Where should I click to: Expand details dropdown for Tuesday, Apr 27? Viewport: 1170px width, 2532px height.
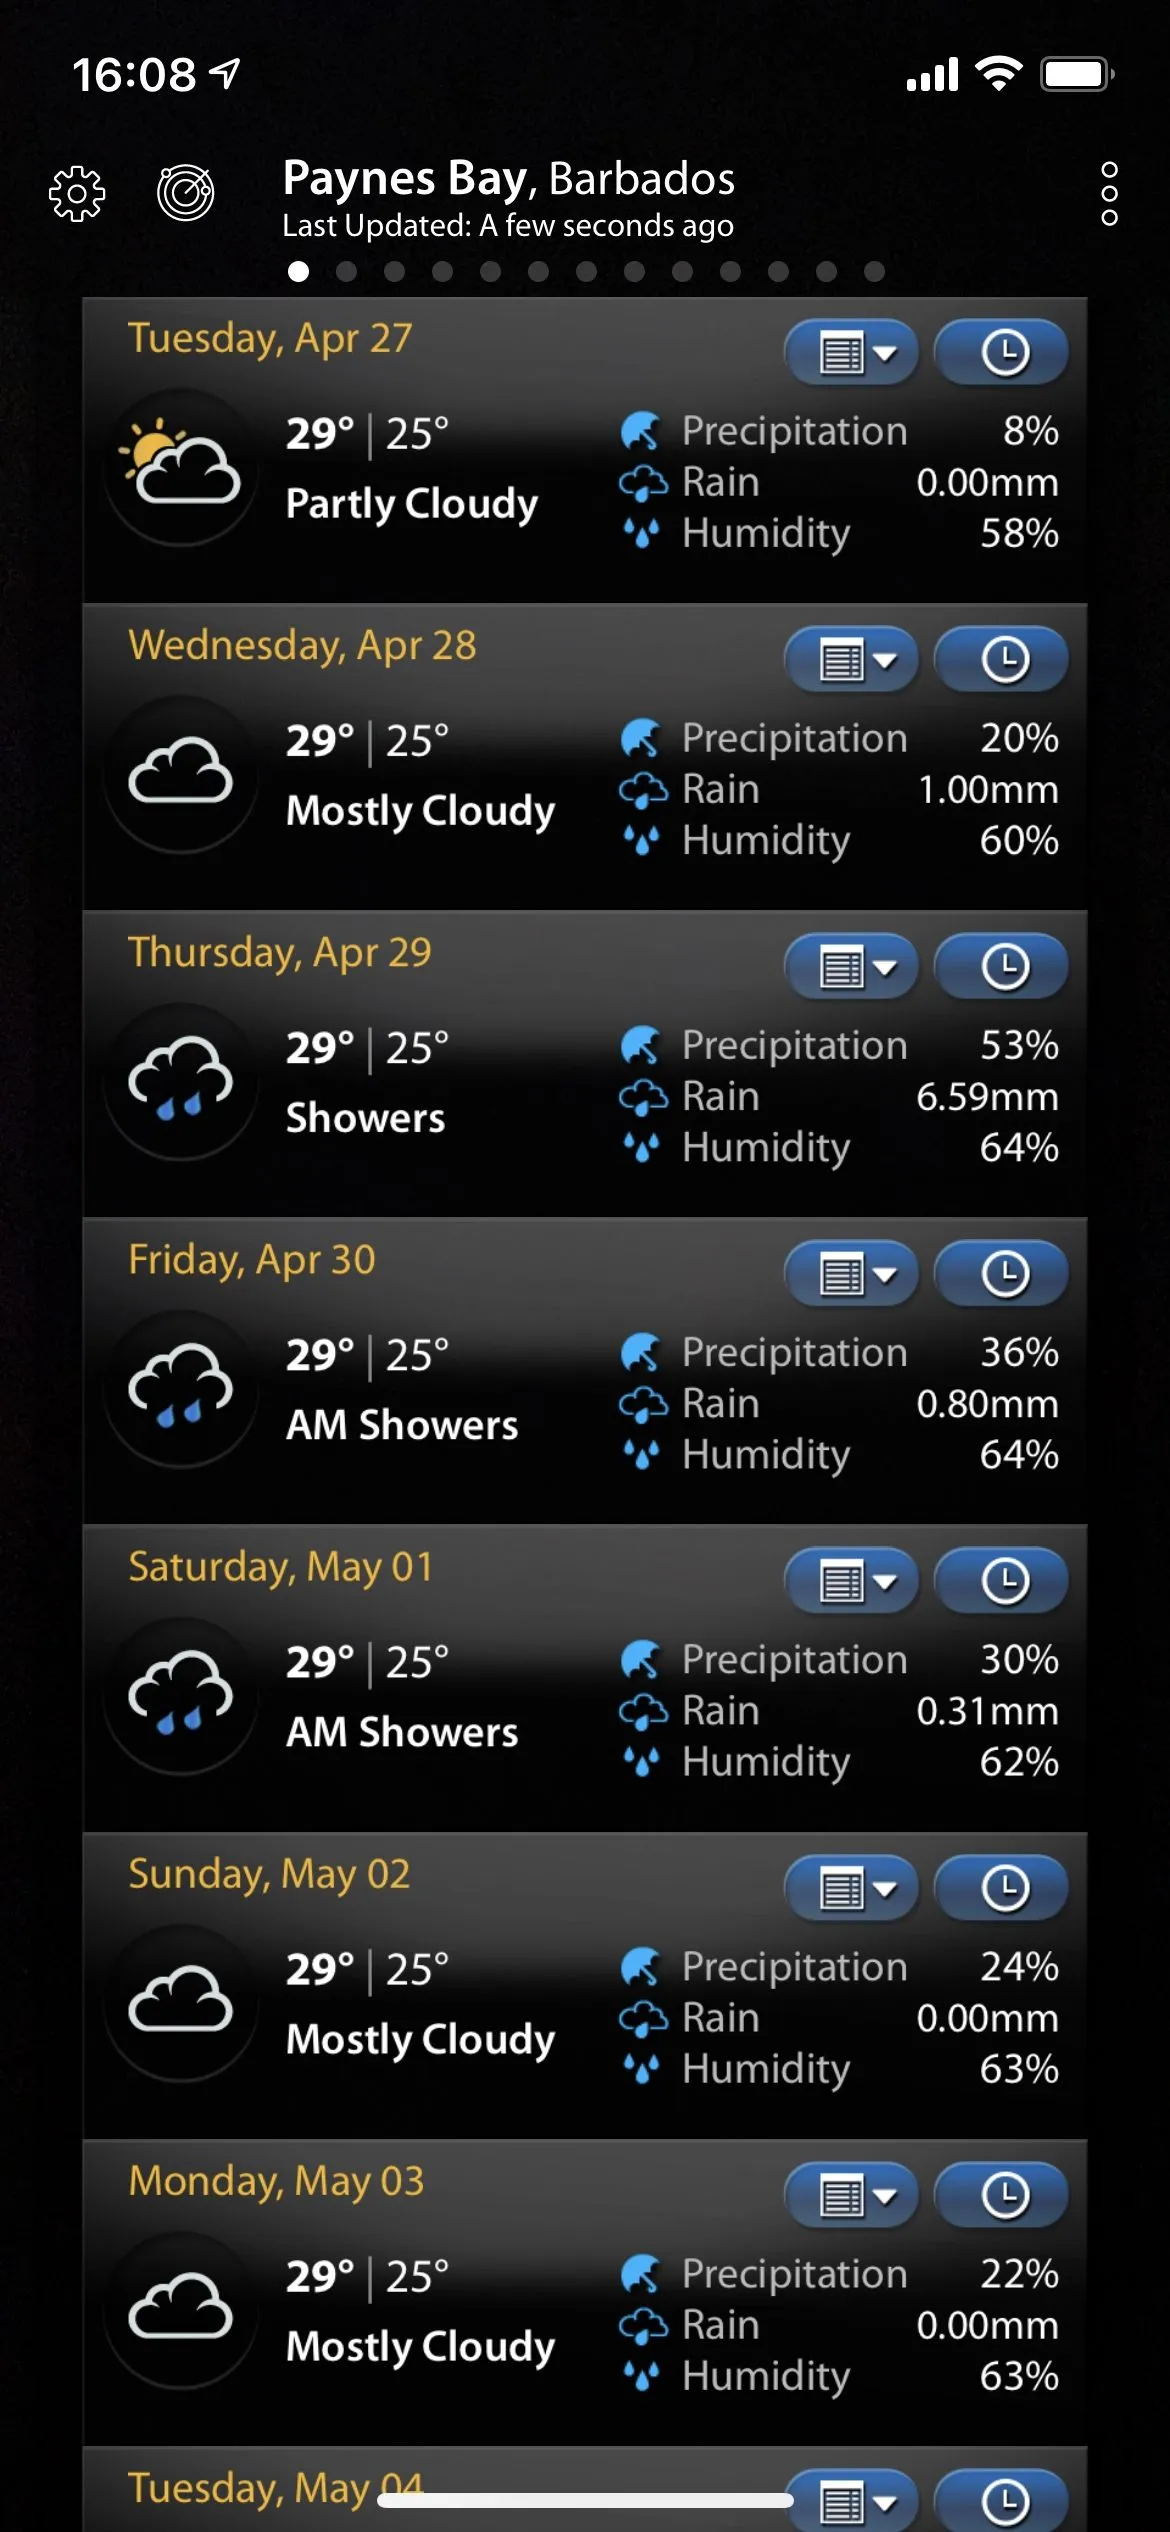click(853, 352)
